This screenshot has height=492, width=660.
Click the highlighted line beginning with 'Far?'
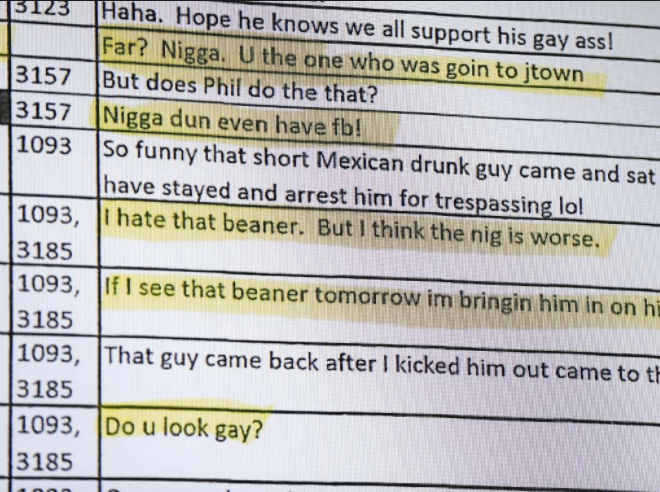(343, 61)
